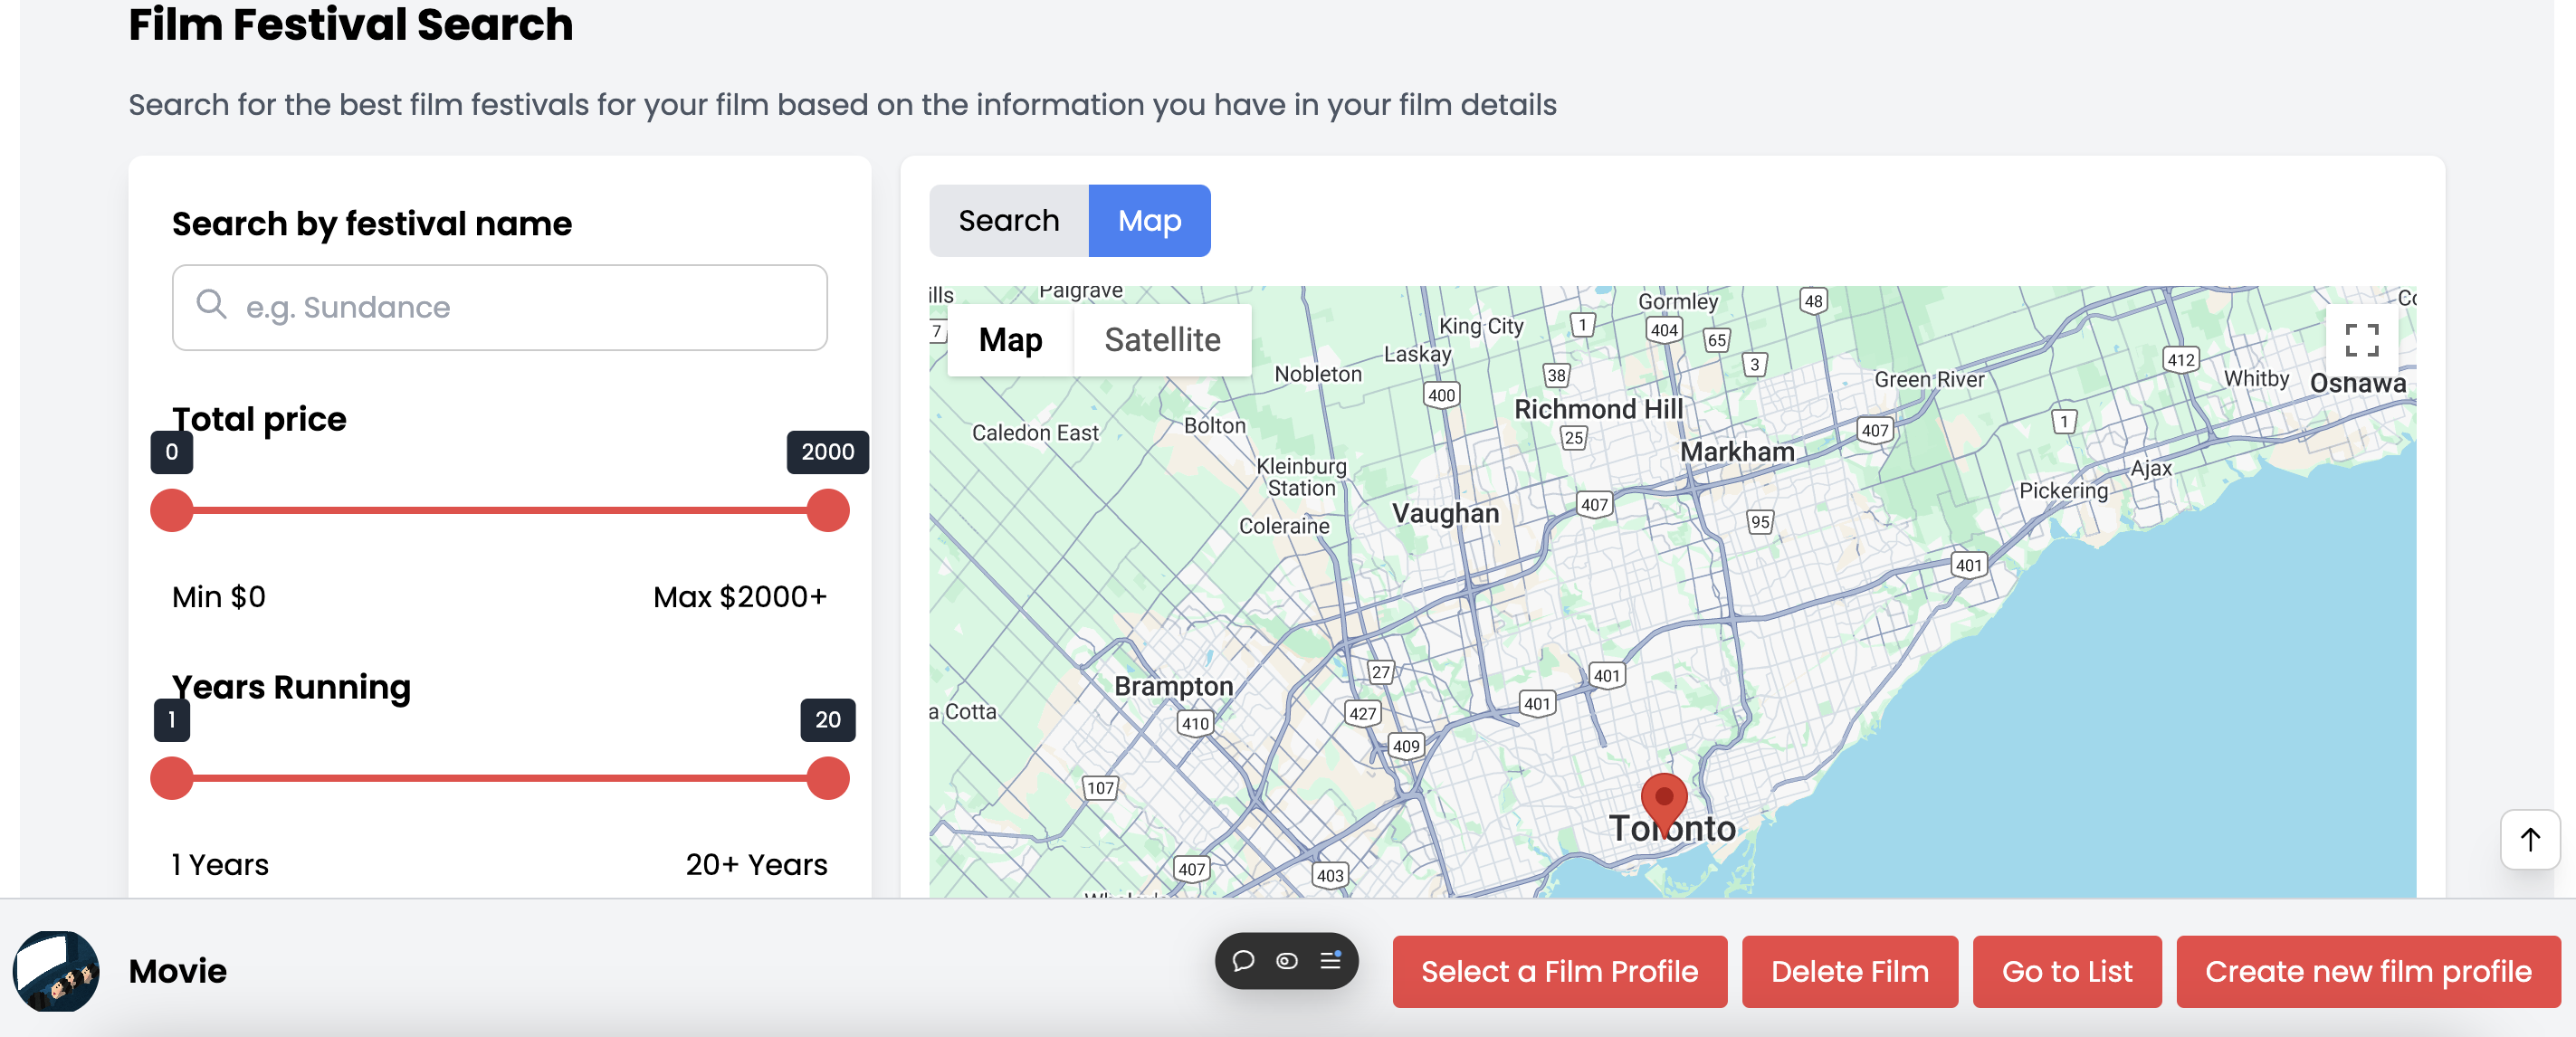Viewport: 2576px width, 1037px height.
Task: Click the highway 403 shield on map
Action: pyautogui.click(x=1329, y=875)
